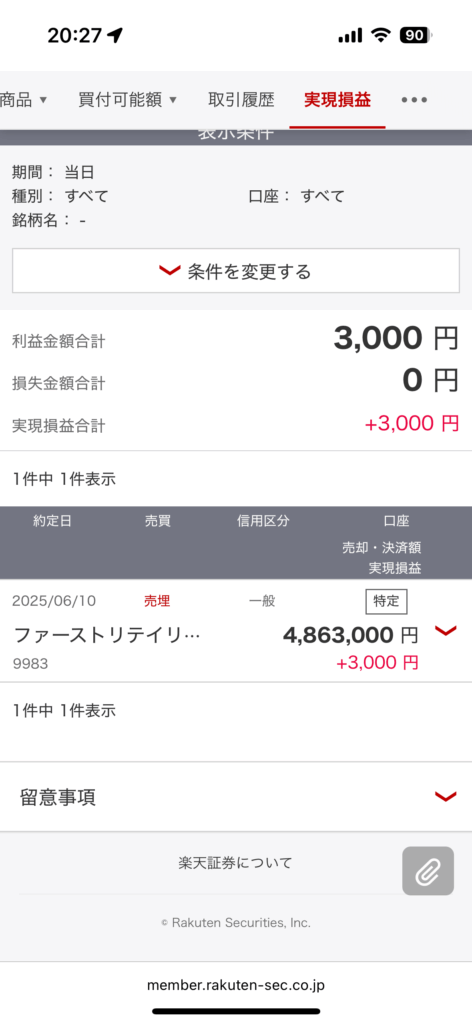Screen dimensions: 472x1024
Task: Expand the 留意事項 section
Action: tap(236, 797)
